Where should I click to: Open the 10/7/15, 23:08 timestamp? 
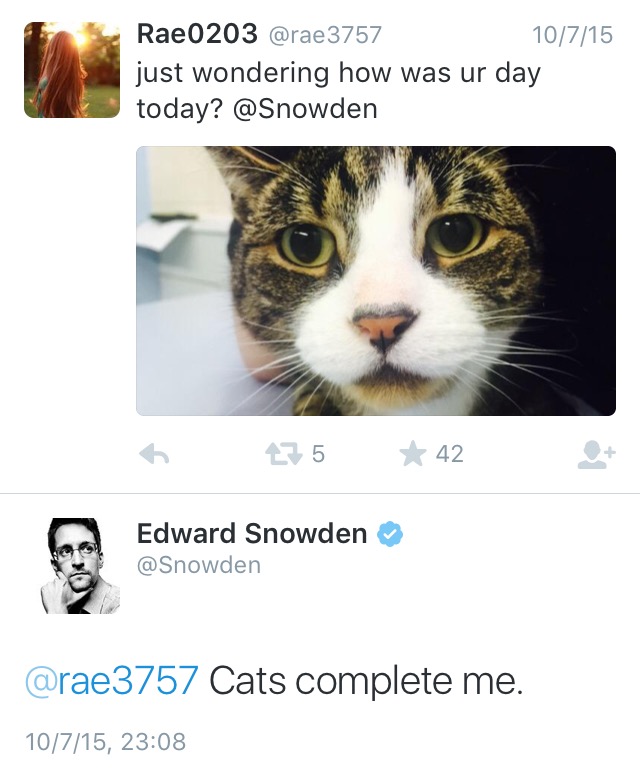(105, 742)
